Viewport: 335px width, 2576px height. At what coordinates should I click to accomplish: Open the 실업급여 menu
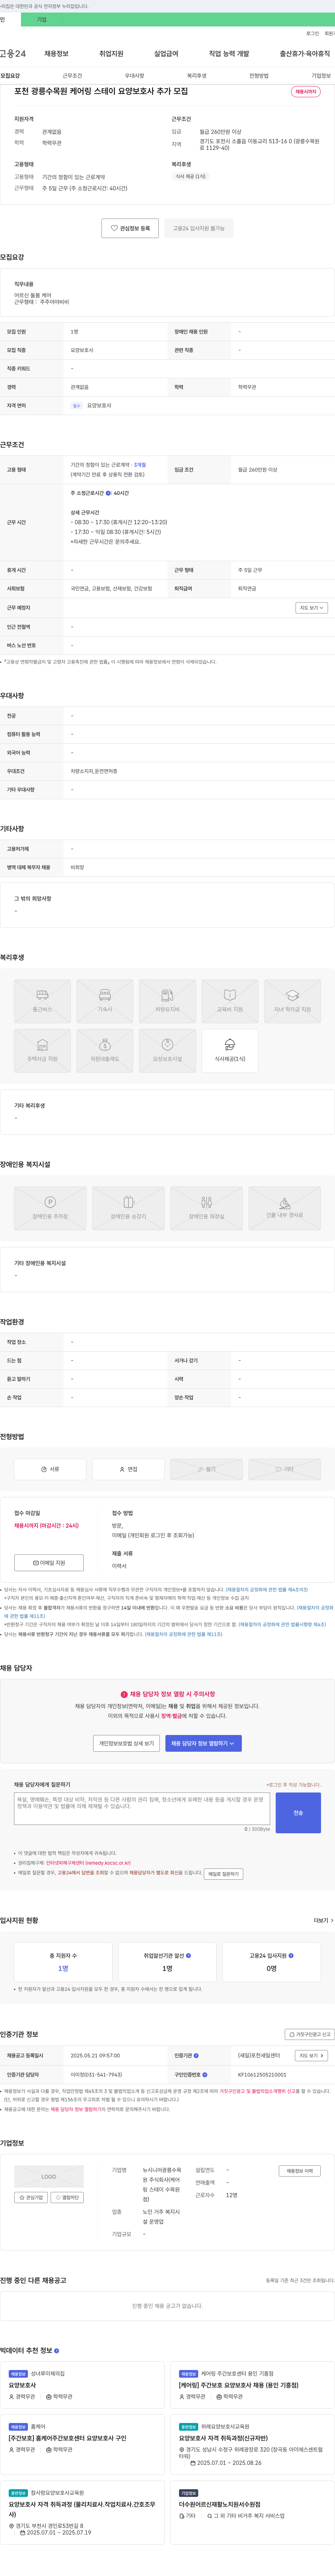(166, 54)
